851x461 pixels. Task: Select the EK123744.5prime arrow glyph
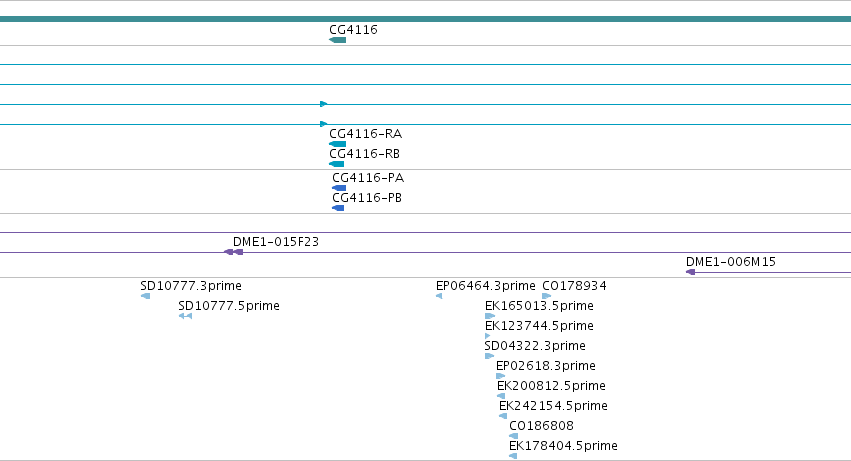(487, 336)
